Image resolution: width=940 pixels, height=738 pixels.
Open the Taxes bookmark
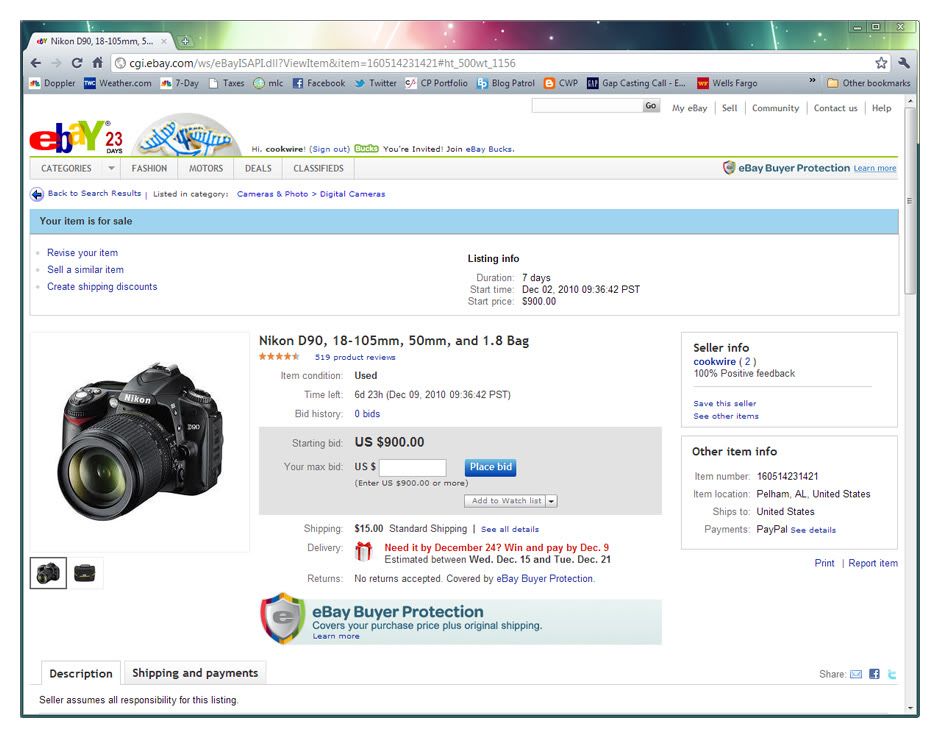pyautogui.click(x=226, y=83)
